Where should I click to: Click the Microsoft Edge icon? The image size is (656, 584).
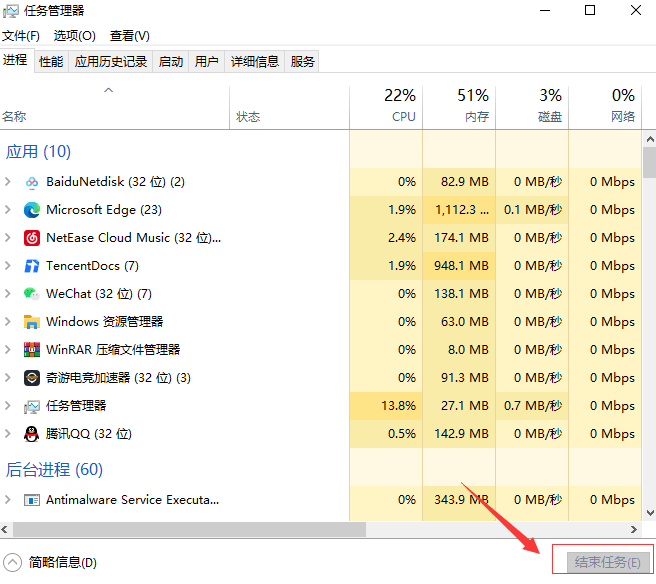coord(32,210)
